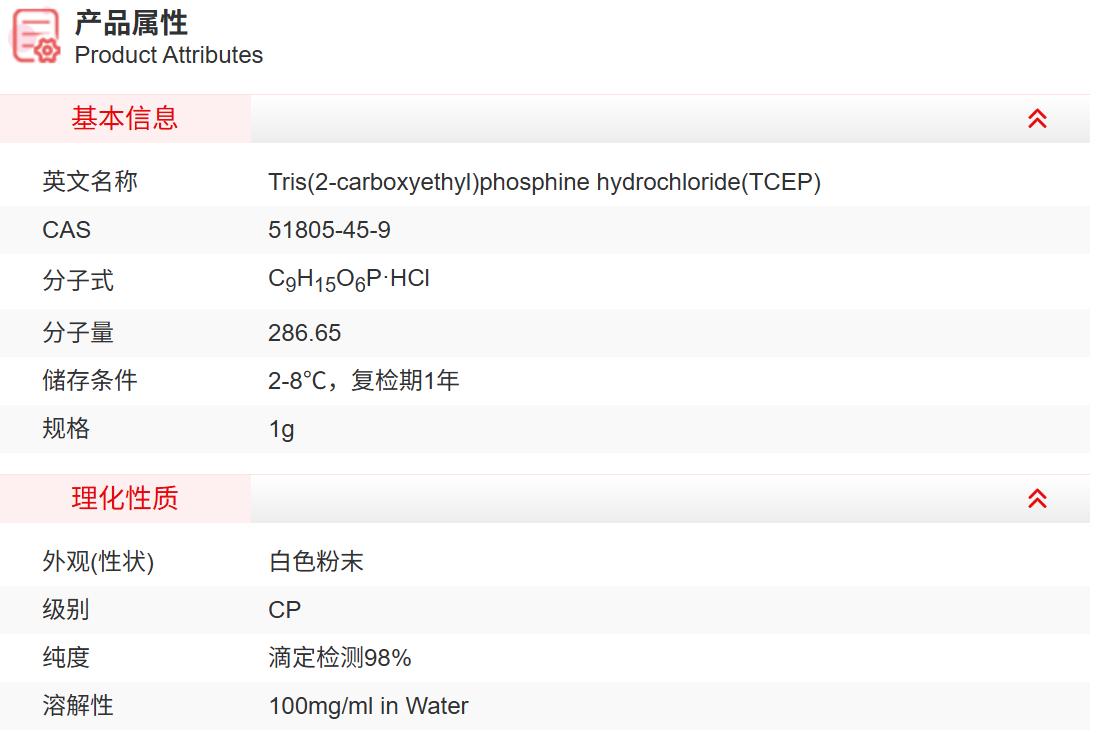
Task: Click the molecular weight value 286.65
Action: pyautogui.click(x=304, y=333)
